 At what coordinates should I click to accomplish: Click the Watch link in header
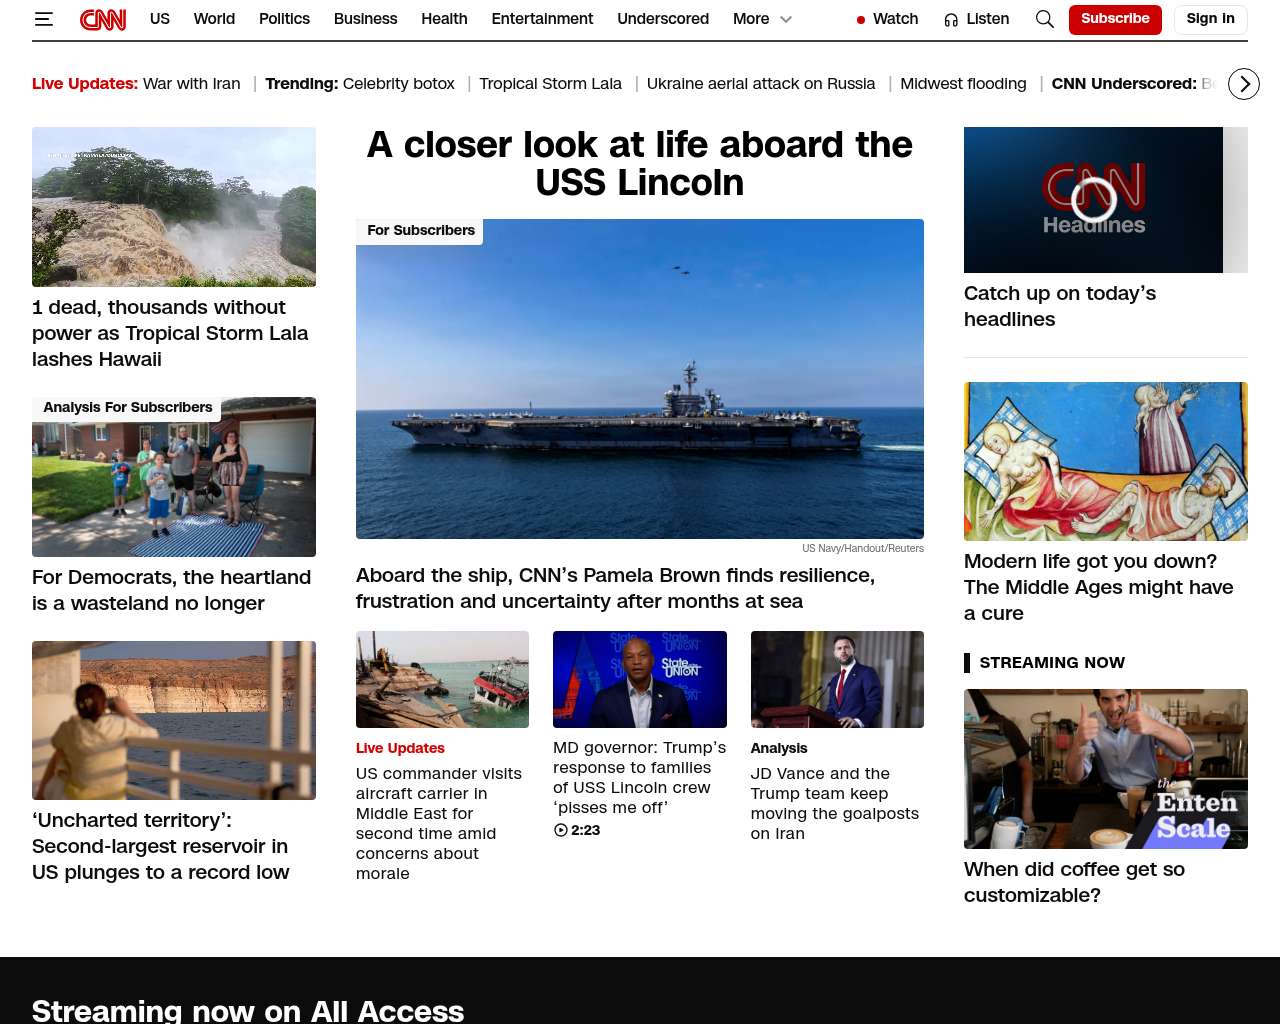pos(895,19)
